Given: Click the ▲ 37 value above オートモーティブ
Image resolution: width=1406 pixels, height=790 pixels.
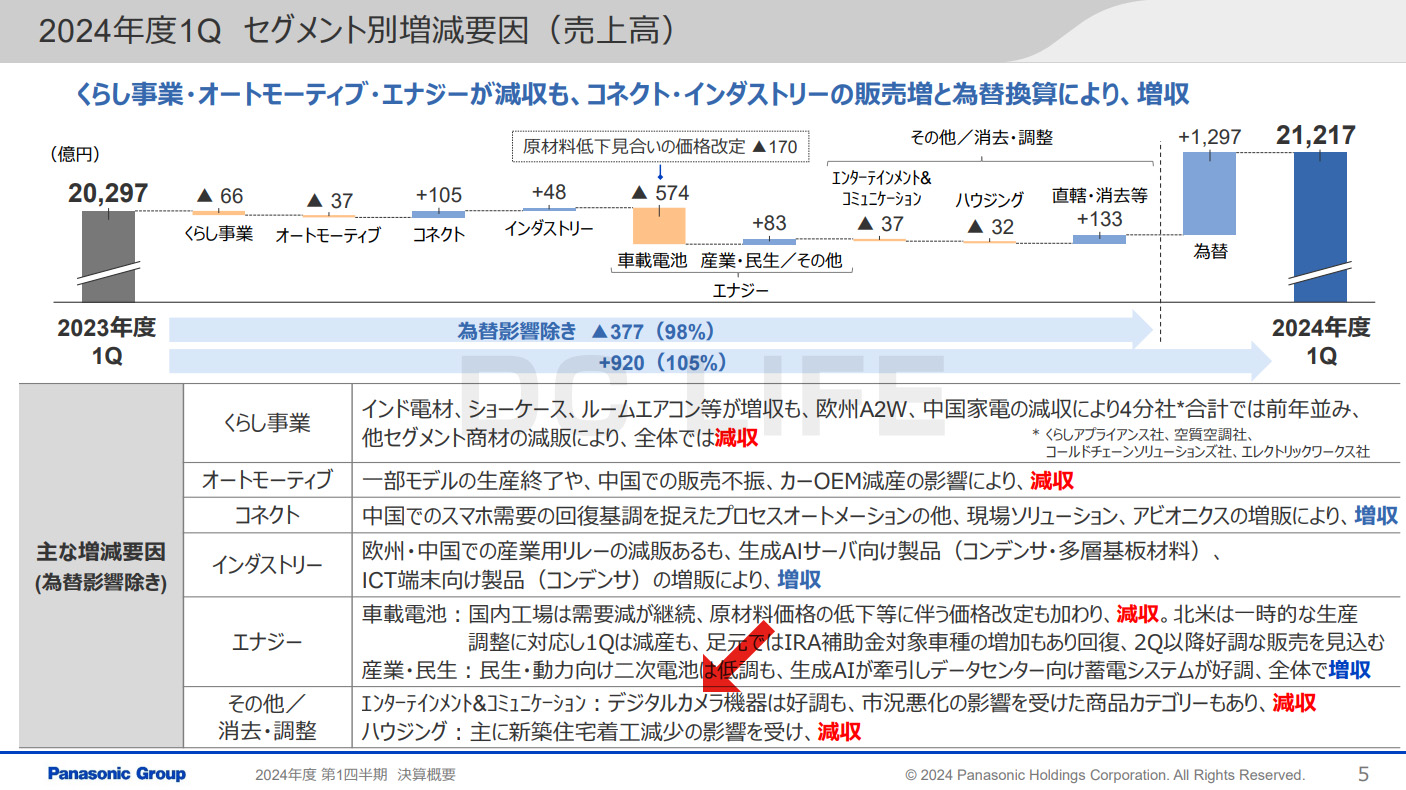Looking at the screenshot, I should pyautogui.click(x=329, y=201).
